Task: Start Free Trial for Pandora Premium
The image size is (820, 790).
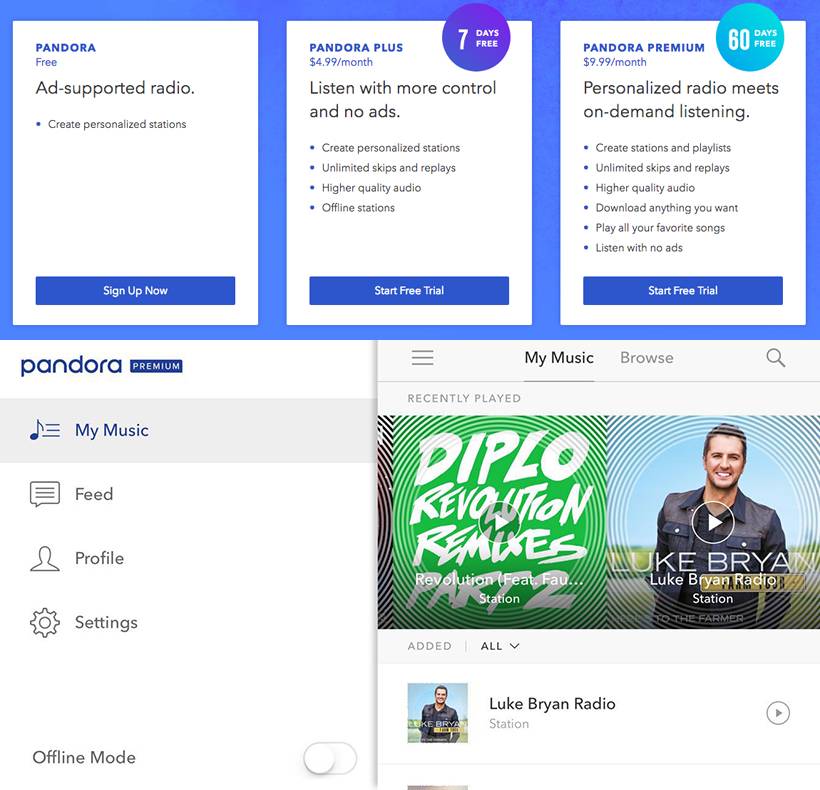Action: coord(683,291)
